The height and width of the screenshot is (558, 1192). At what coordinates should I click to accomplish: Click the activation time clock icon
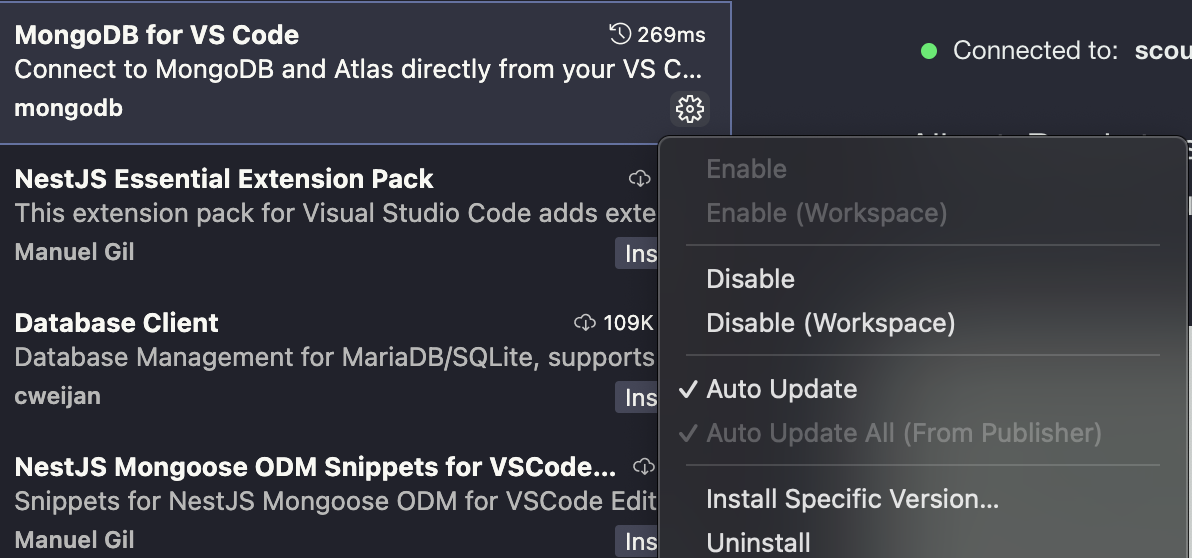click(620, 35)
